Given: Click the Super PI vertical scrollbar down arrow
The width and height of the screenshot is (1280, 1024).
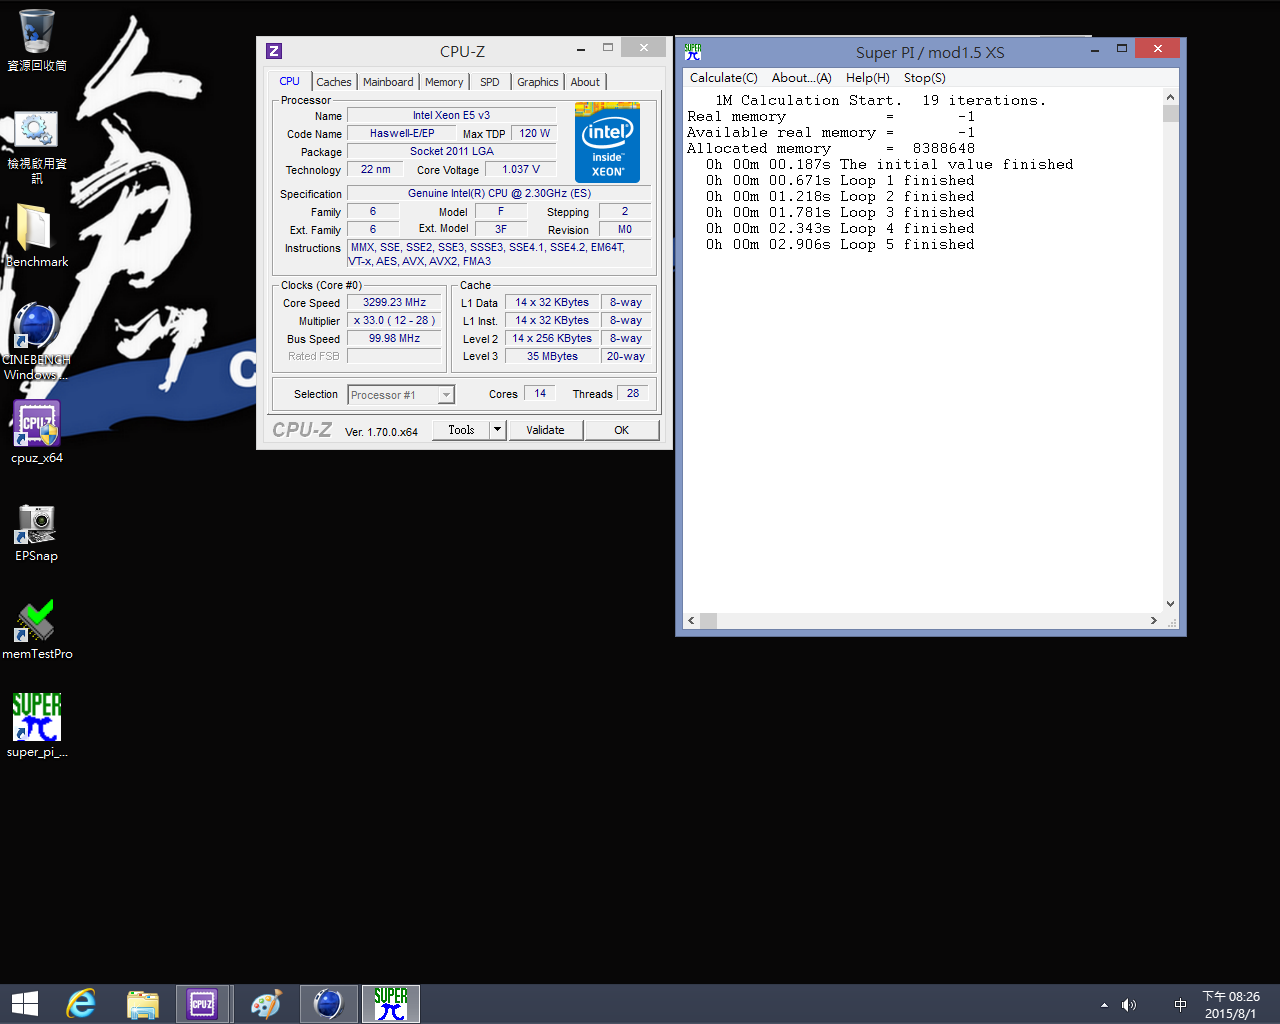Looking at the screenshot, I should tap(1171, 604).
